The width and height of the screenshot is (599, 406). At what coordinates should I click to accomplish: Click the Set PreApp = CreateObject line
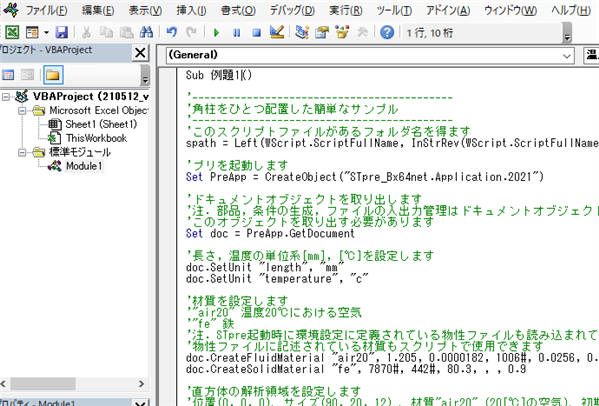point(364,176)
